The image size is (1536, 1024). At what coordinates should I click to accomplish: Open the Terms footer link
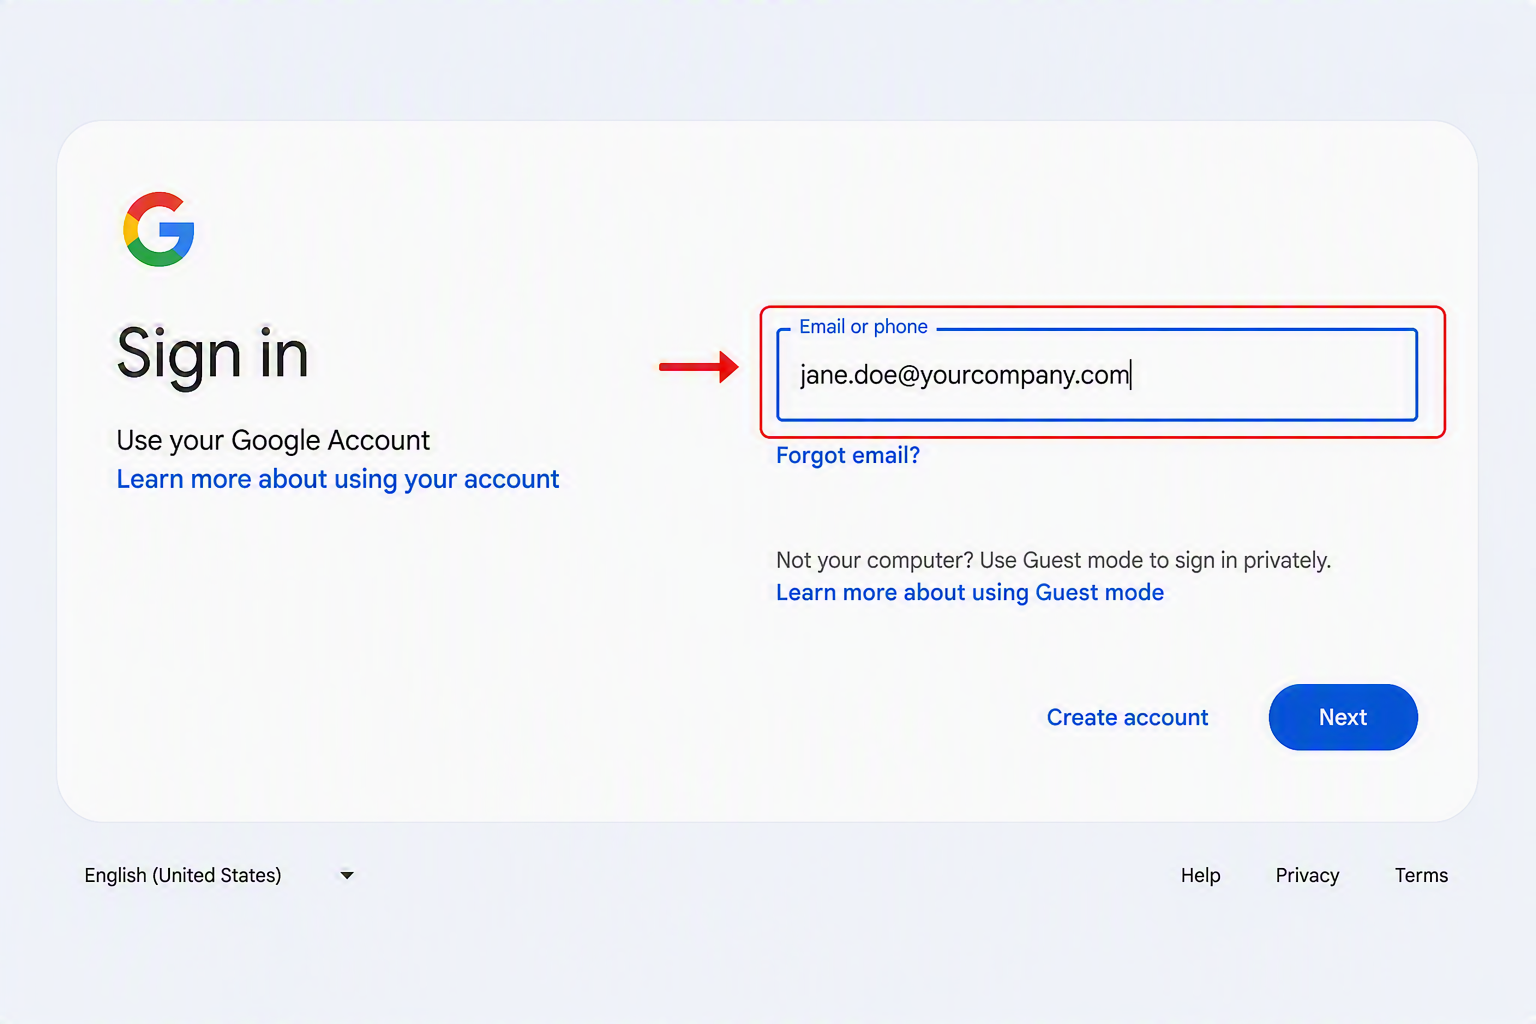[x=1421, y=875]
